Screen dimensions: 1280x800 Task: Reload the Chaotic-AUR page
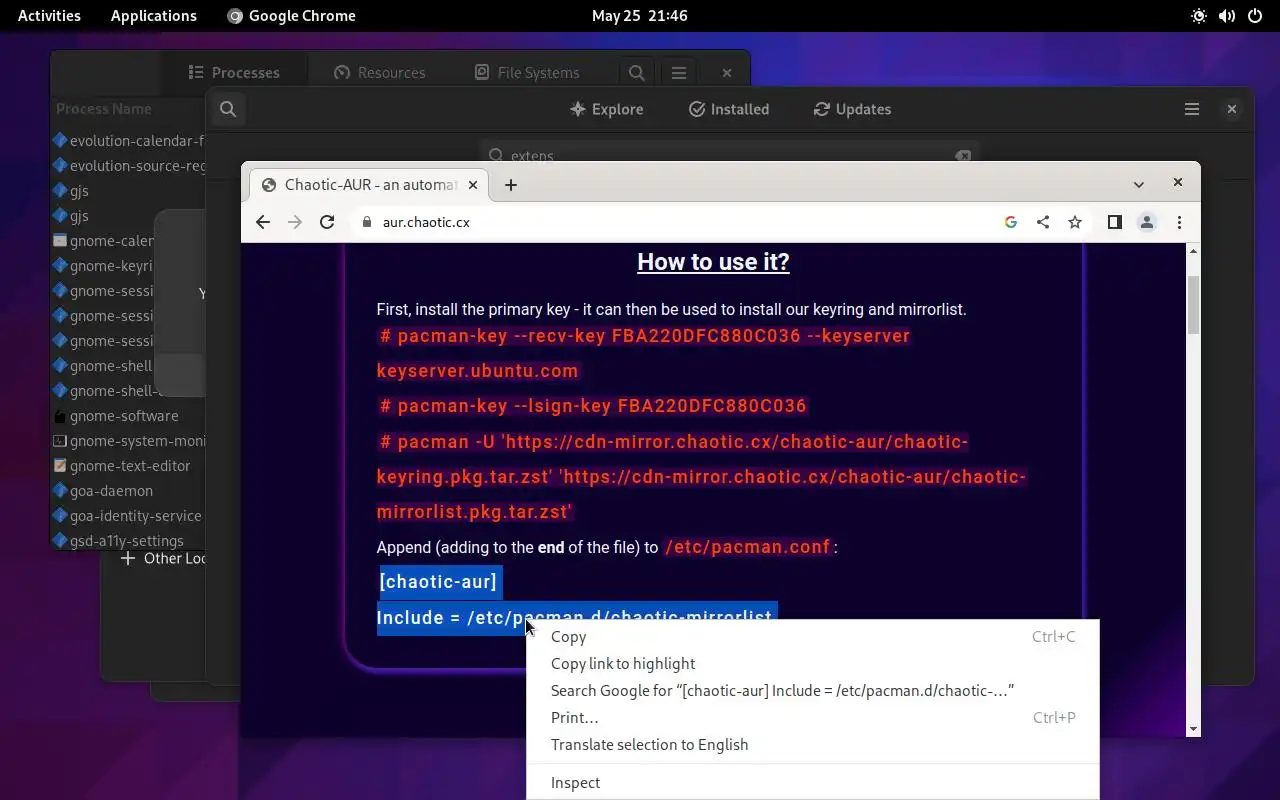327,222
